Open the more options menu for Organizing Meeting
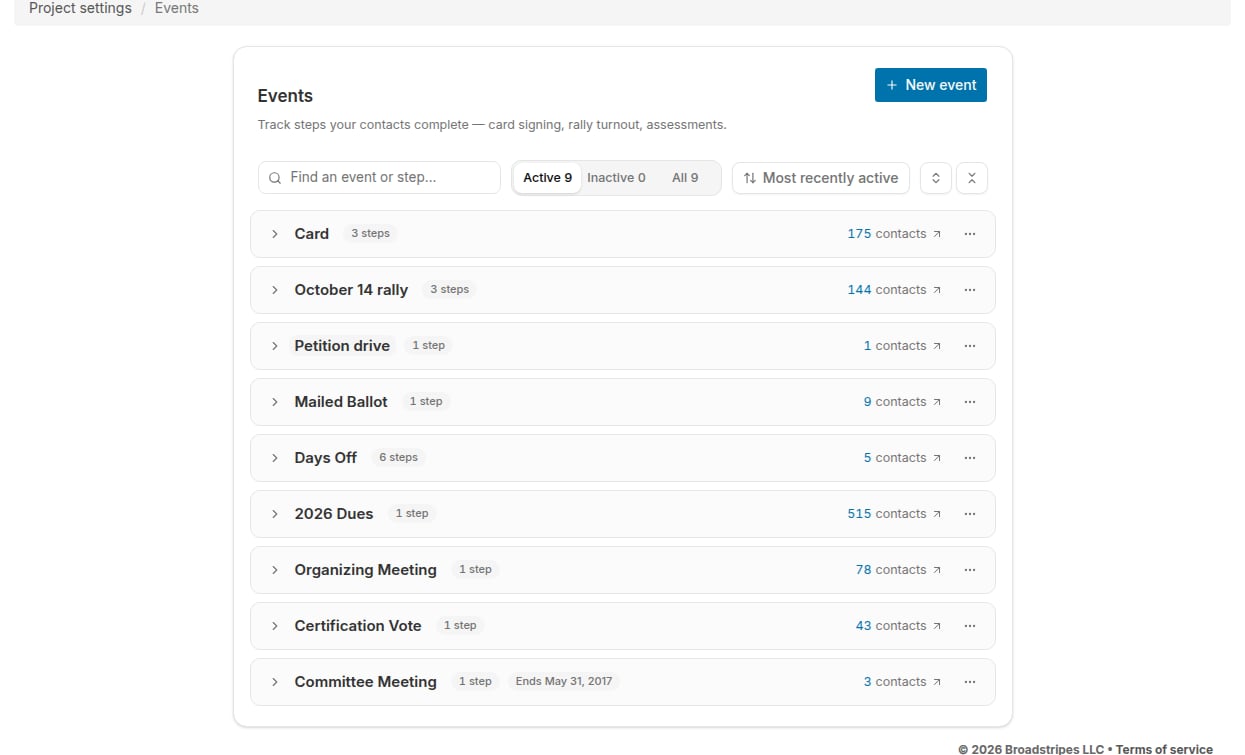The image size is (1245, 755). 969,570
